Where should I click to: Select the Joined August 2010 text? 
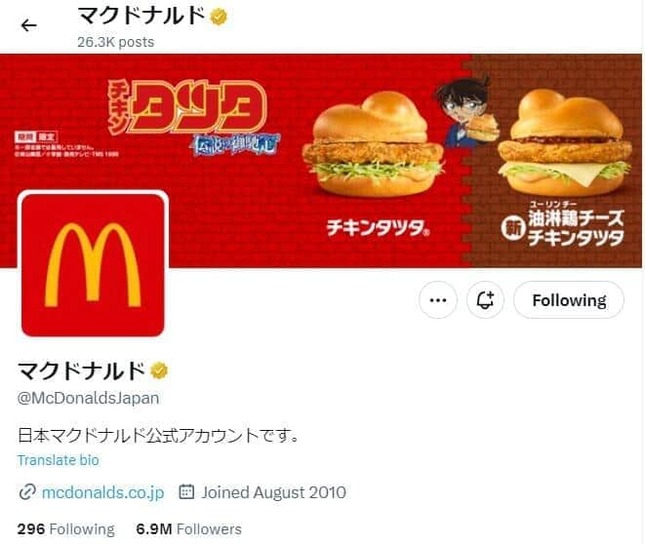(x=274, y=492)
